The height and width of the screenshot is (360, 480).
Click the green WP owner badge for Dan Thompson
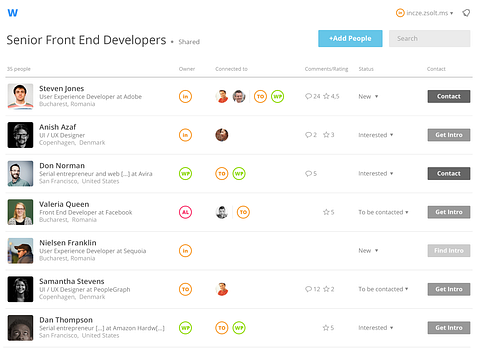pyautogui.click(x=185, y=328)
